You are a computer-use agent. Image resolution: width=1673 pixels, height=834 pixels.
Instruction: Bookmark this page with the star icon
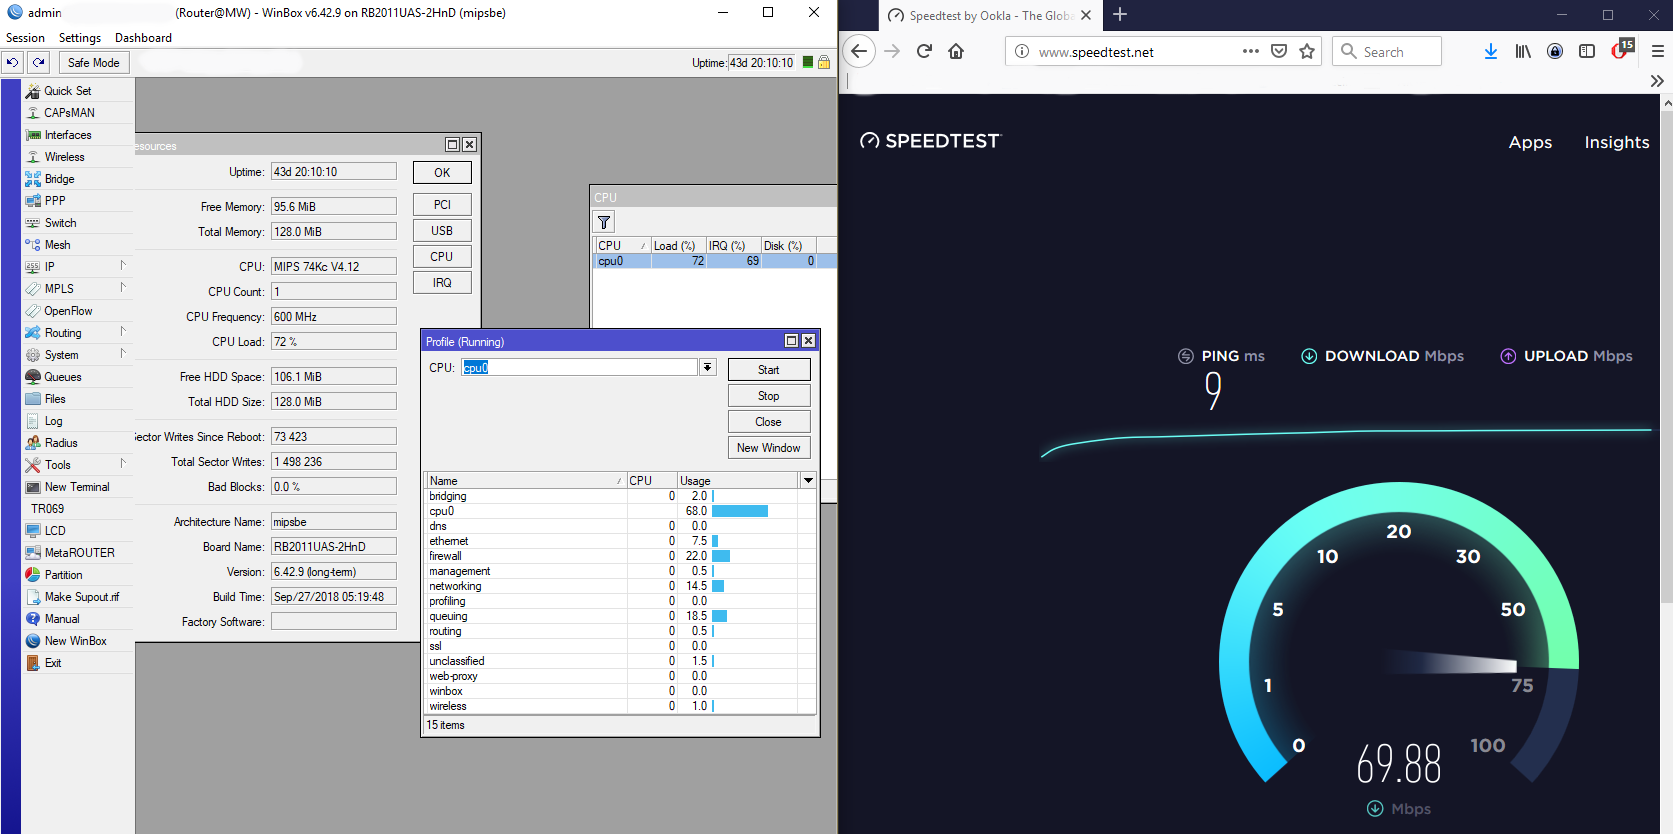click(x=1307, y=52)
